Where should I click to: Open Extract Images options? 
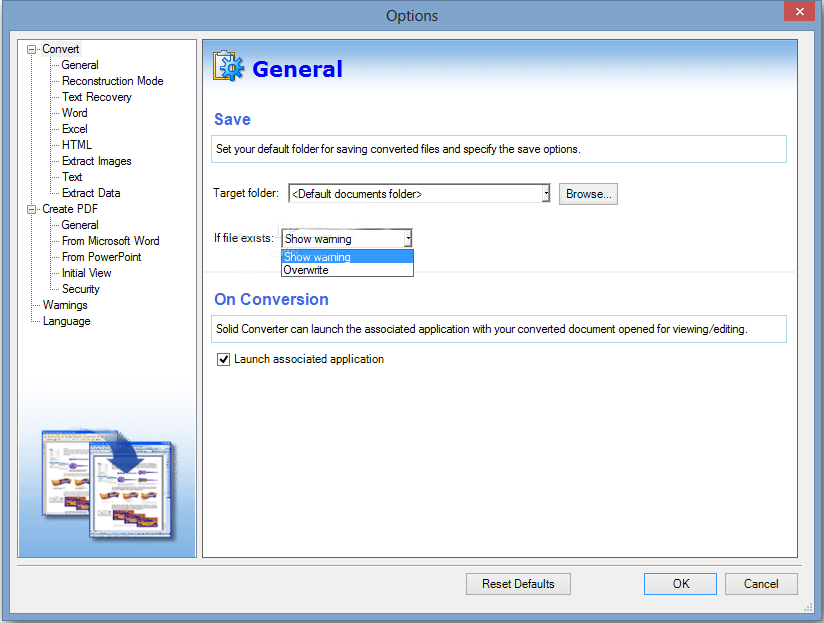[x=97, y=161]
